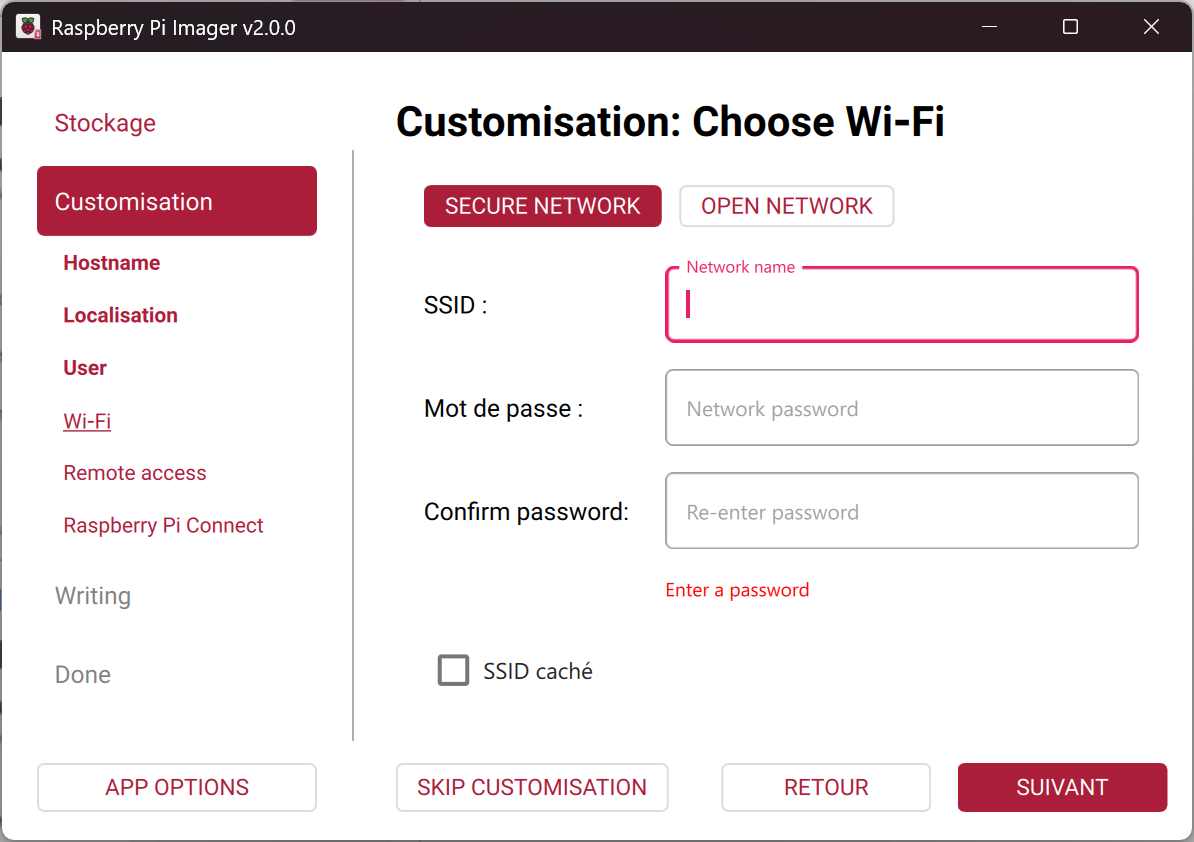1194x842 pixels.
Task: Go to the Hostname sub-step
Action: pos(112,263)
